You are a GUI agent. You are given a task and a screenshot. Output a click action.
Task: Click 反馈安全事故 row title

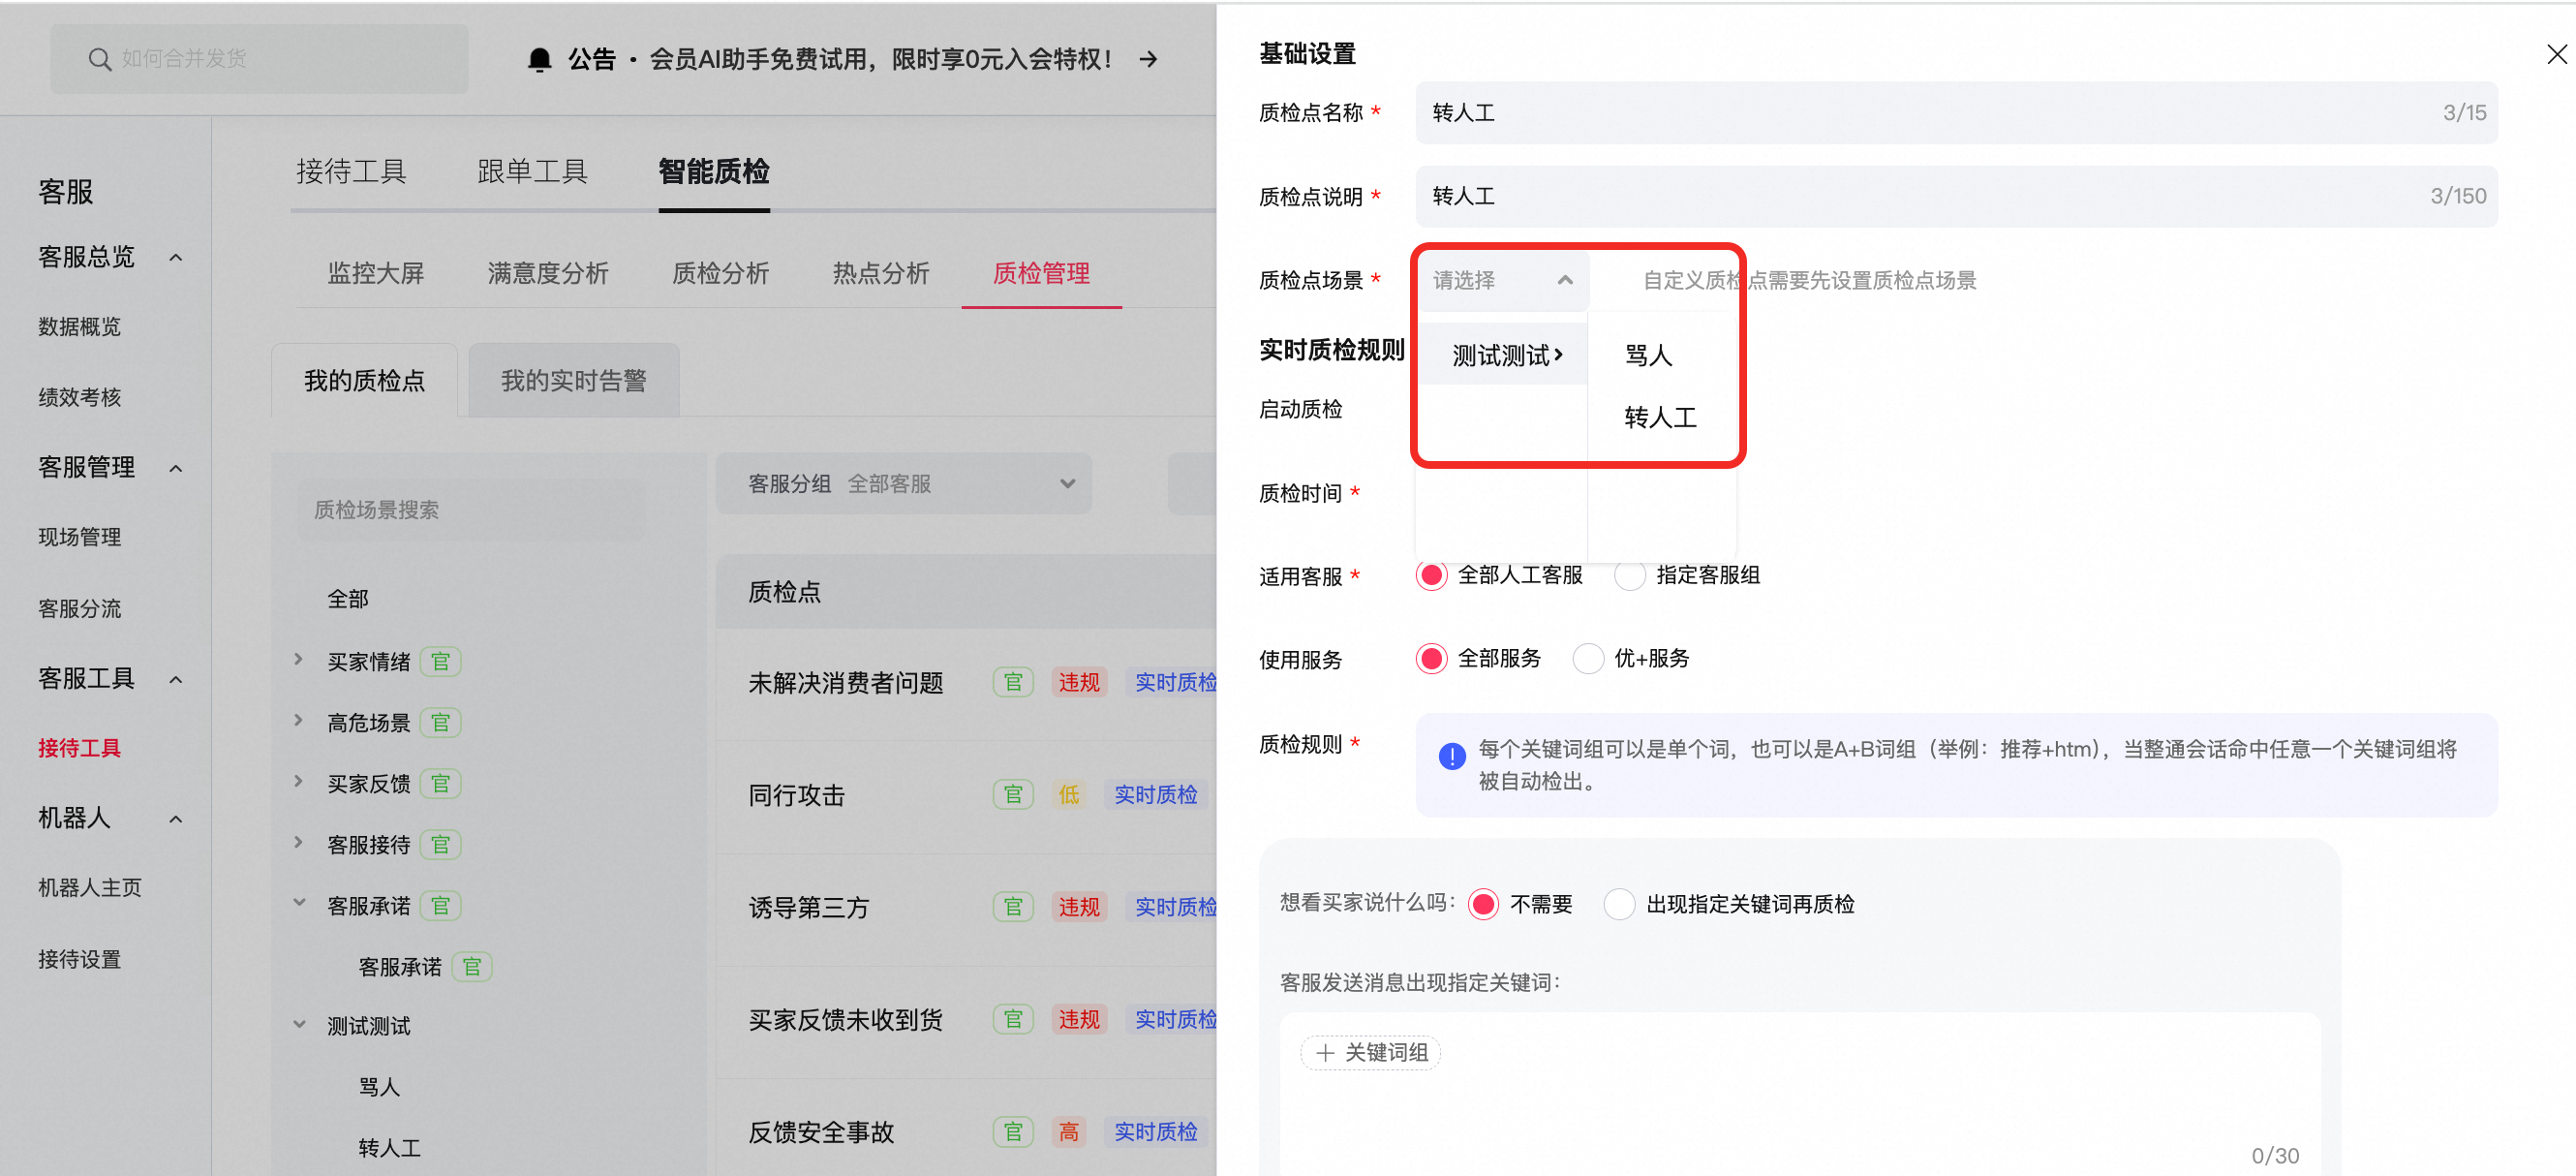tap(821, 1132)
